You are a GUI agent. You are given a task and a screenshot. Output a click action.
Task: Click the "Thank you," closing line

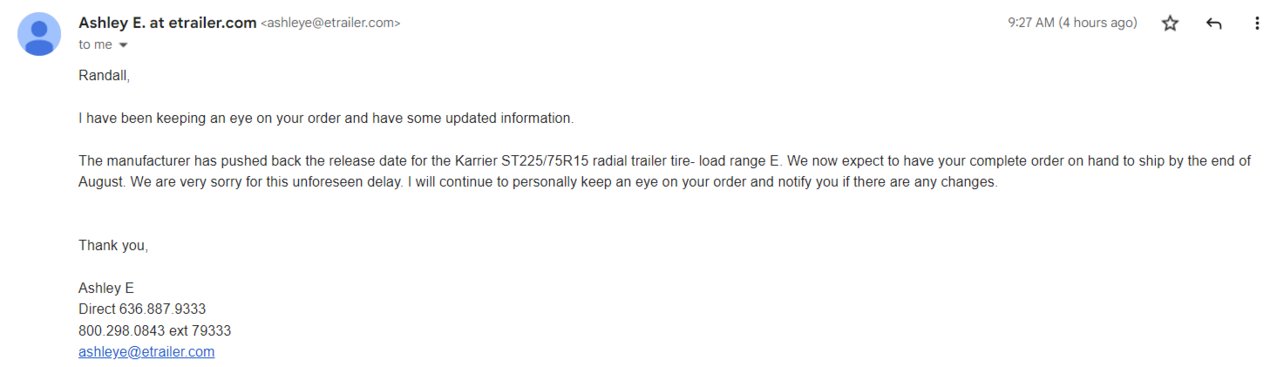[113, 246]
